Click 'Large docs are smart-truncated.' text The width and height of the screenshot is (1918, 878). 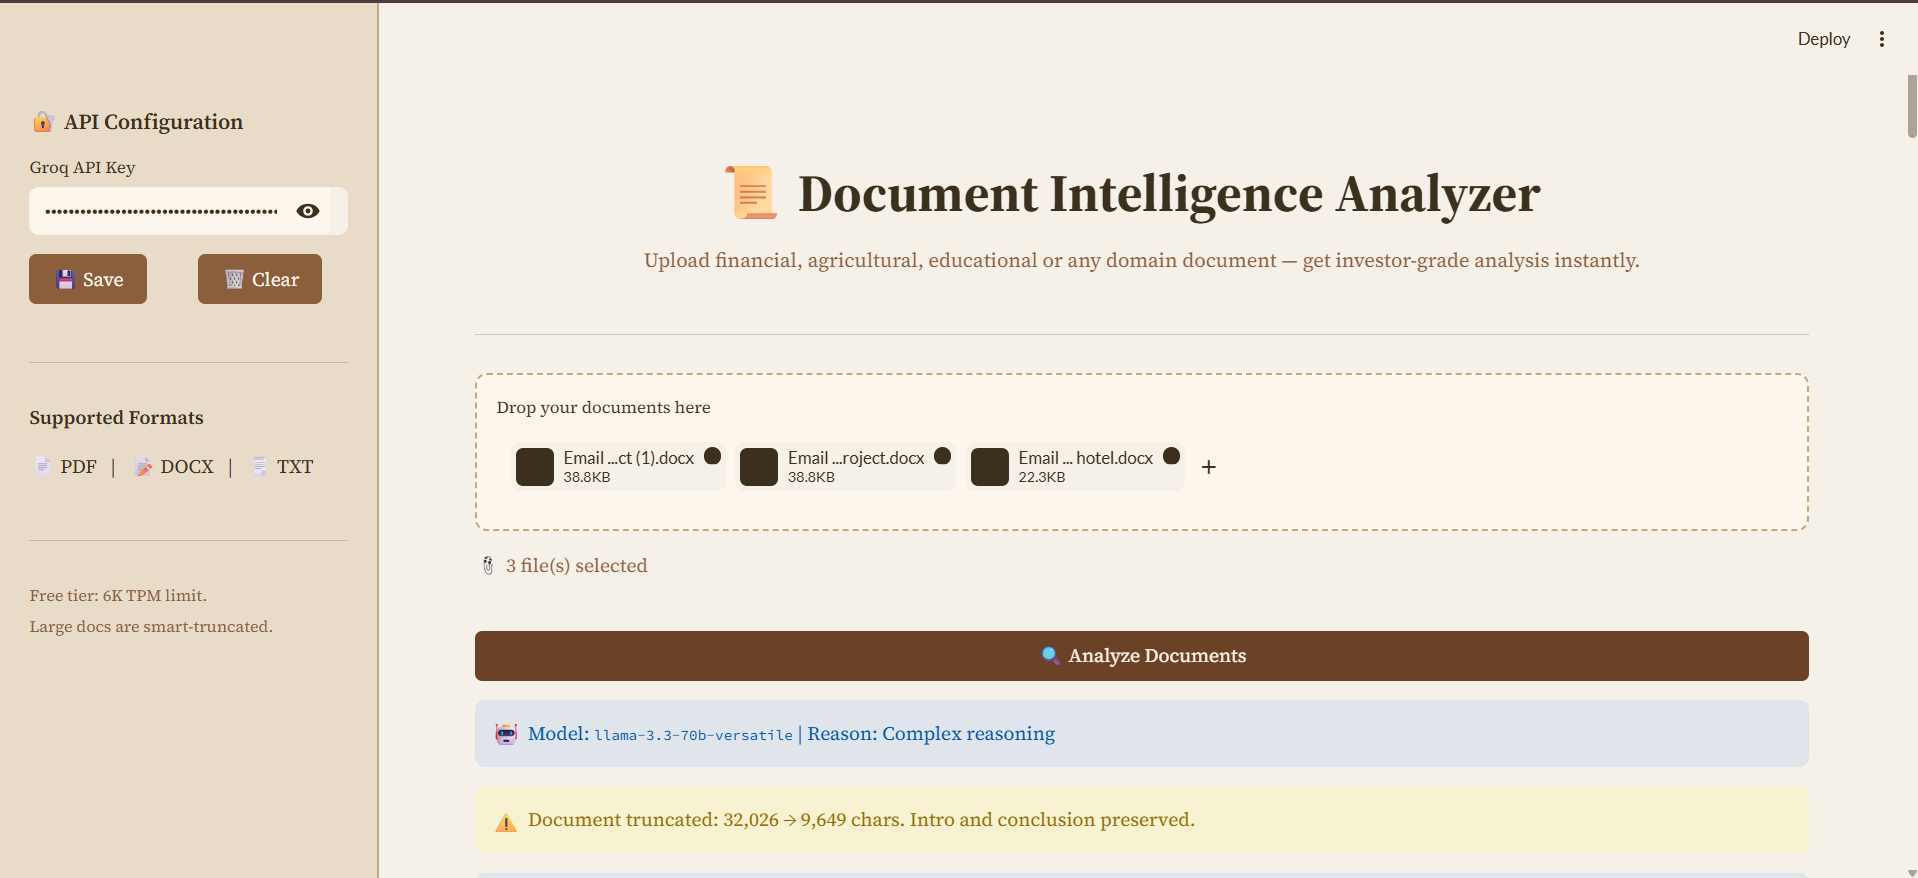[x=151, y=627]
